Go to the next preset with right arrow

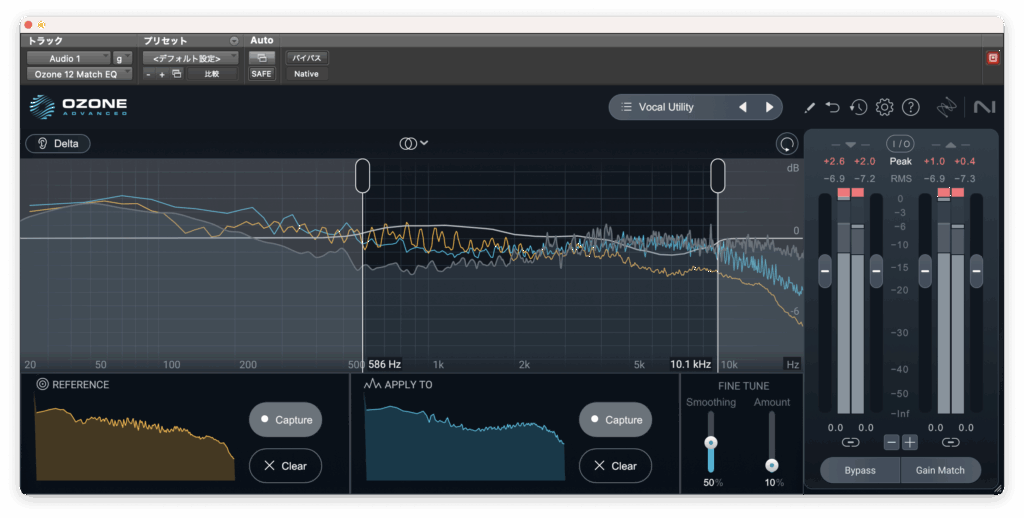[769, 107]
